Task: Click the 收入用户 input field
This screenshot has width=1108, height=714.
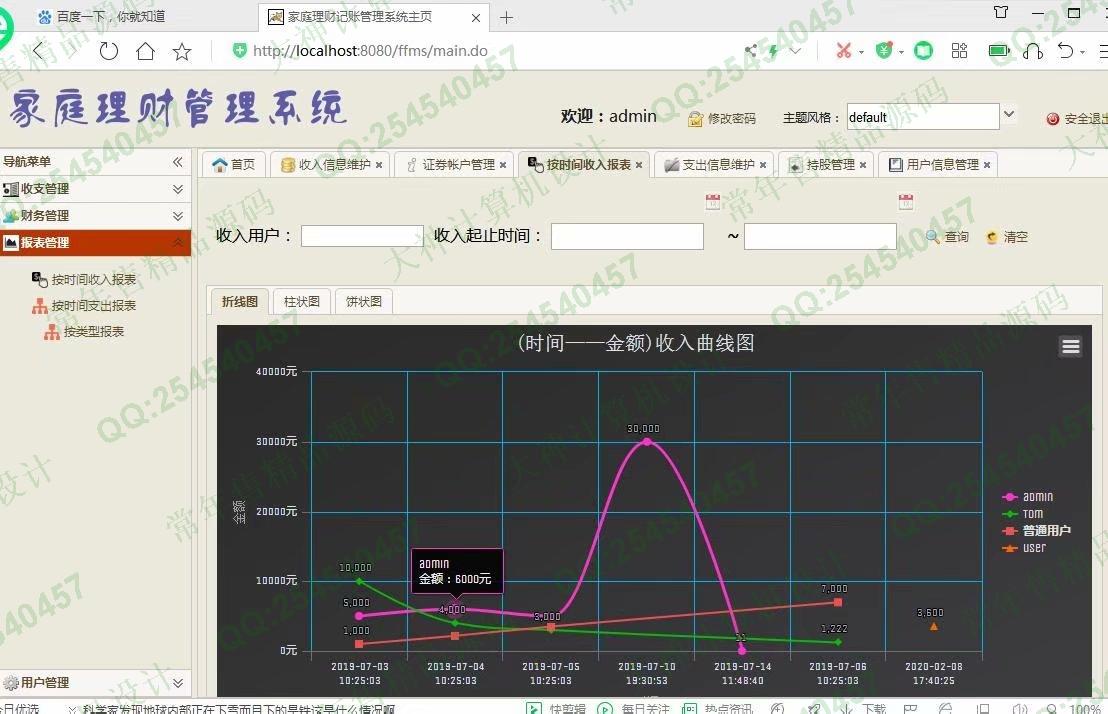Action: pos(362,236)
